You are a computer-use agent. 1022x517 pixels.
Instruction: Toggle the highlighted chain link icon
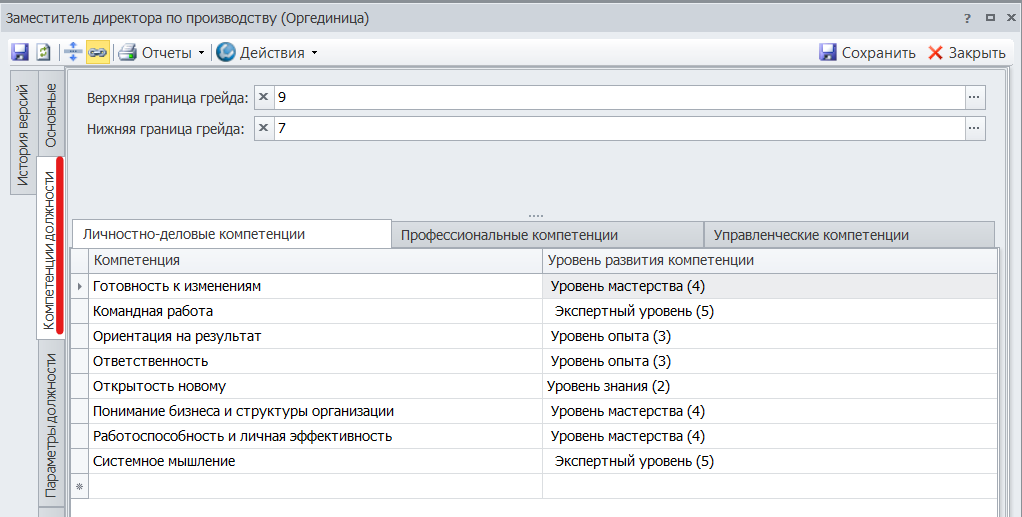click(x=97, y=52)
